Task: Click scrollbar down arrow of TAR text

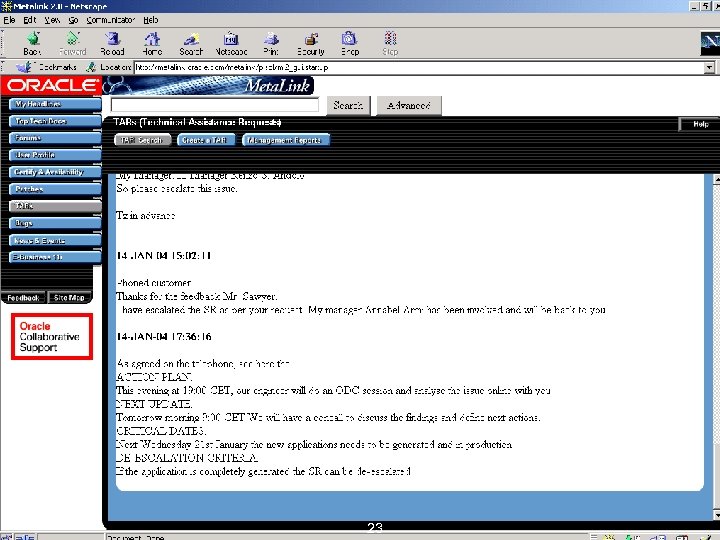Action: (x=716, y=514)
